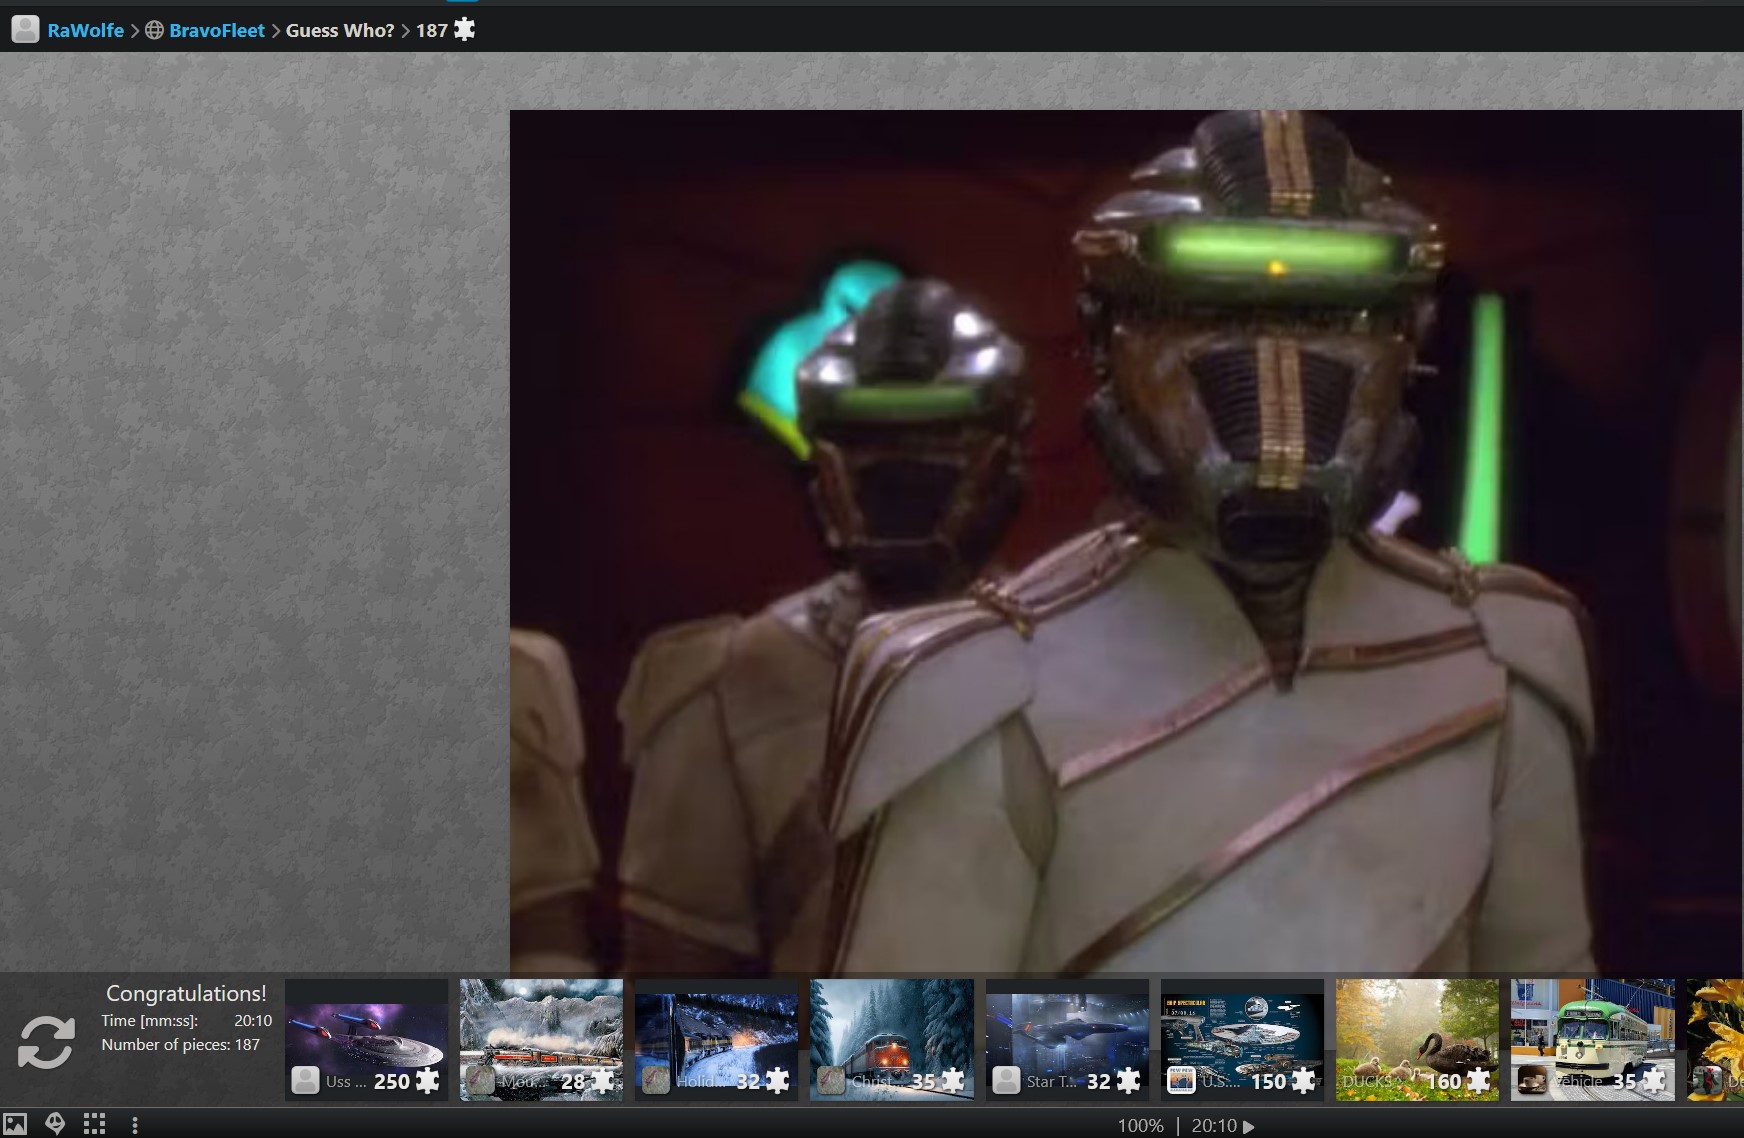The image size is (1744, 1138).
Task: Click the Congratulations! message
Action: tap(186, 993)
